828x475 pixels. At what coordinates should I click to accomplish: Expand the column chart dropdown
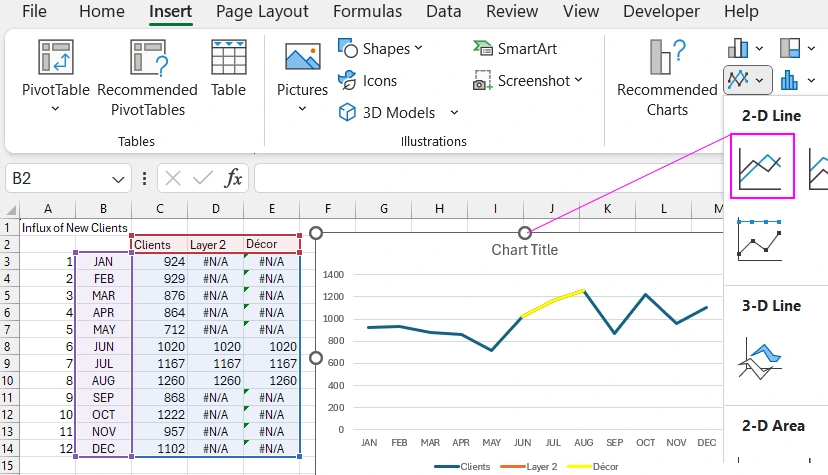(x=760, y=48)
